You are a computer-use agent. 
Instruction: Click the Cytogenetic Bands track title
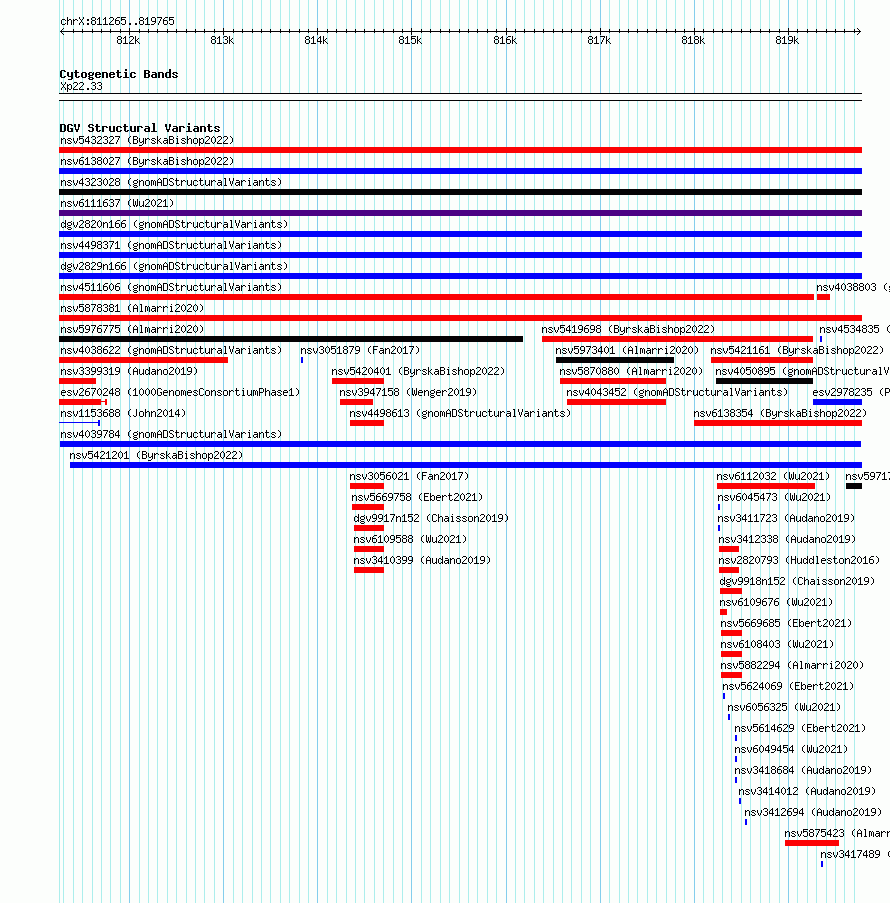point(119,74)
